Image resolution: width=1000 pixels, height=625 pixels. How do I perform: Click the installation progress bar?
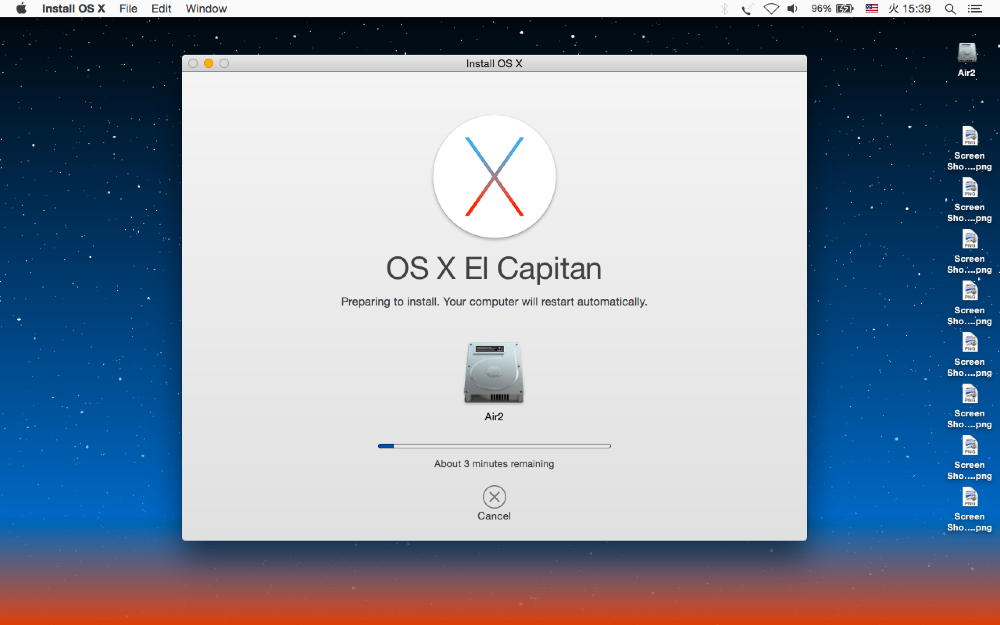pyautogui.click(x=494, y=446)
